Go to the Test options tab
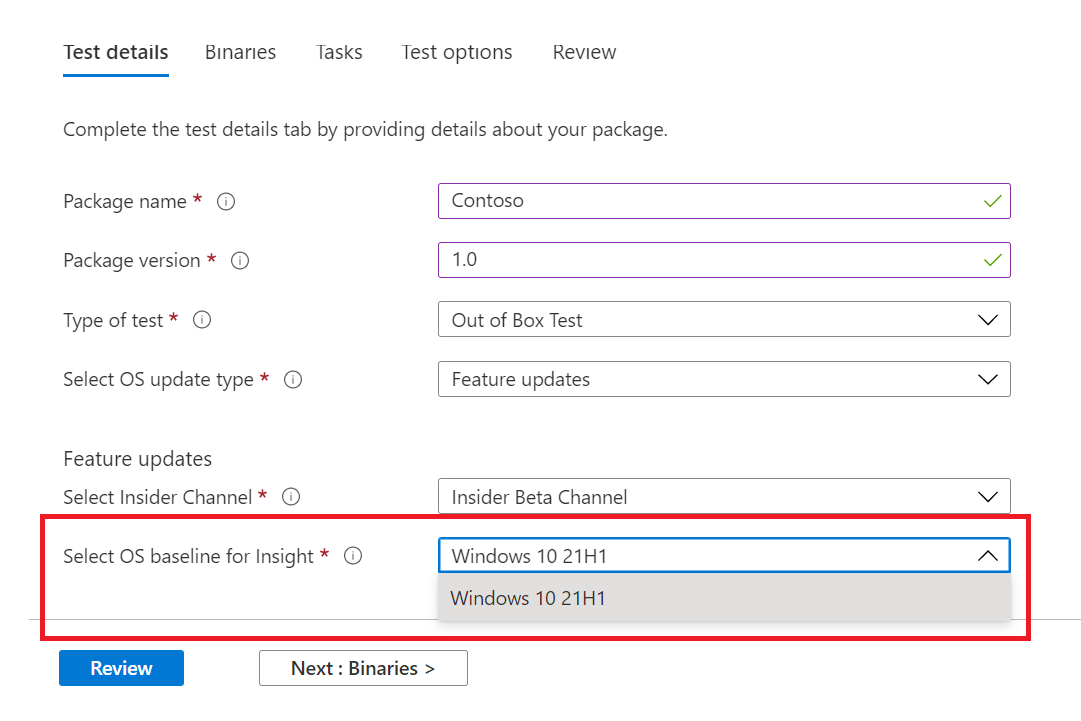This screenshot has width=1081, height=721. tap(457, 52)
